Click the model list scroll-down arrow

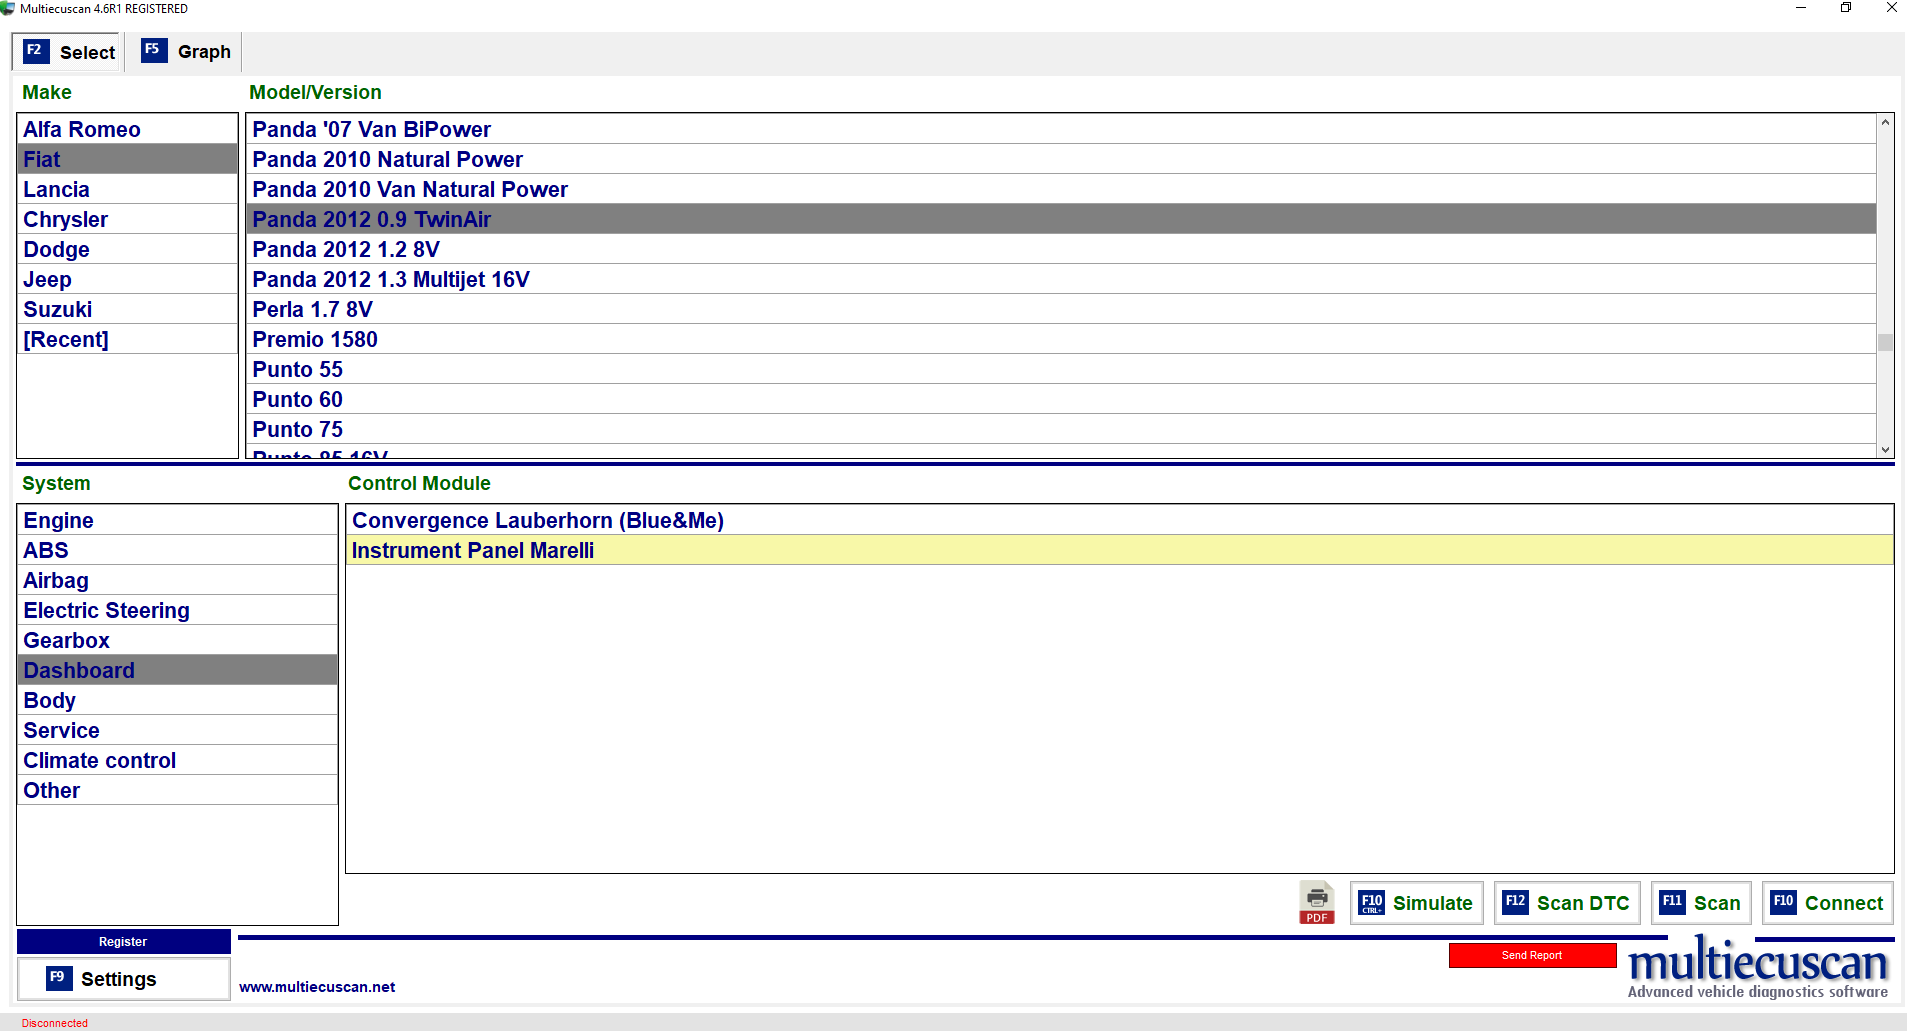pyautogui.click(x=1885, y=450)
